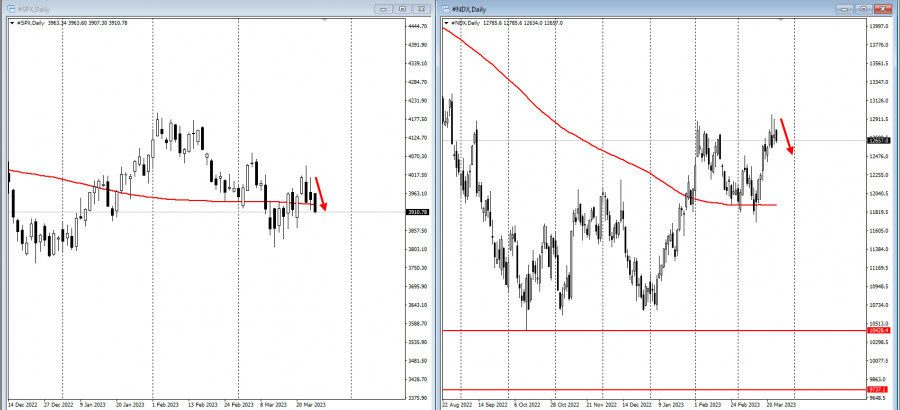Image resolution: width=900 pixels, height=410 pixels.
Task: Click the 4177.50 price on SPX axis
Action: click(x=417, y=119)
